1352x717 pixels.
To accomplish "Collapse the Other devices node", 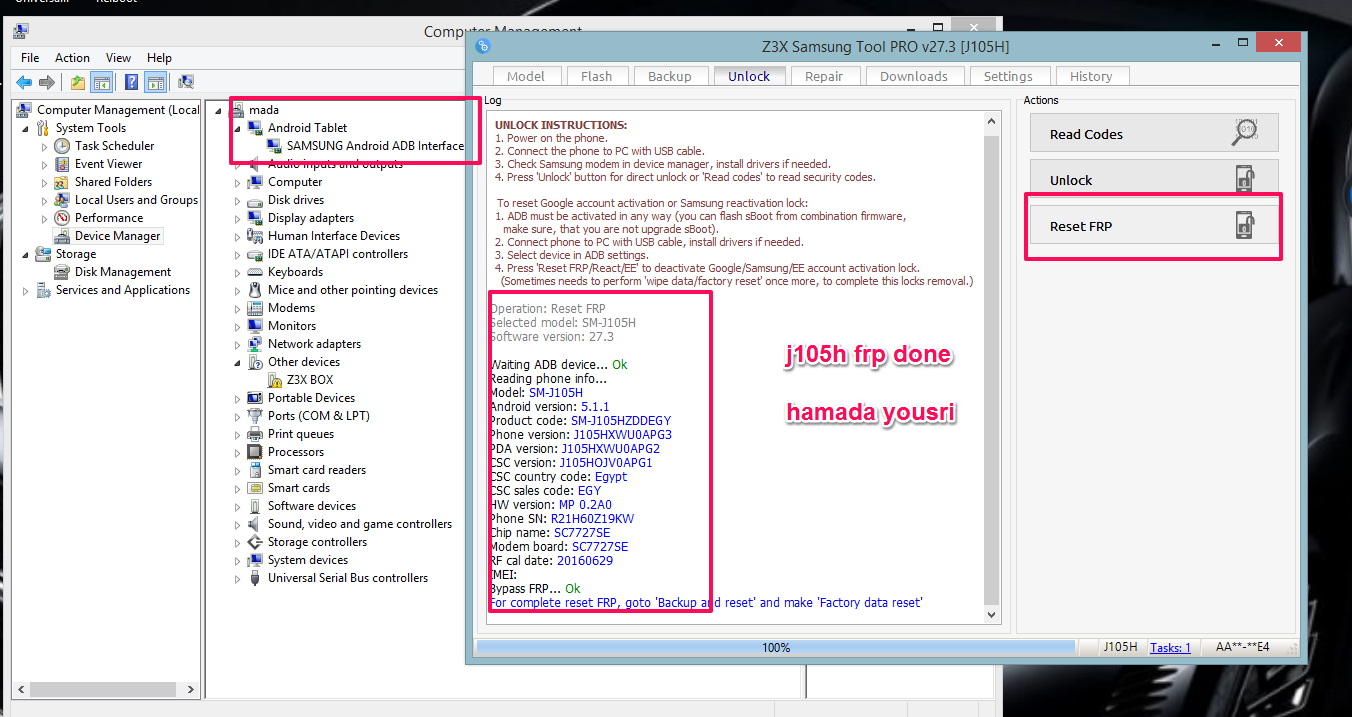I will [238, 362].
